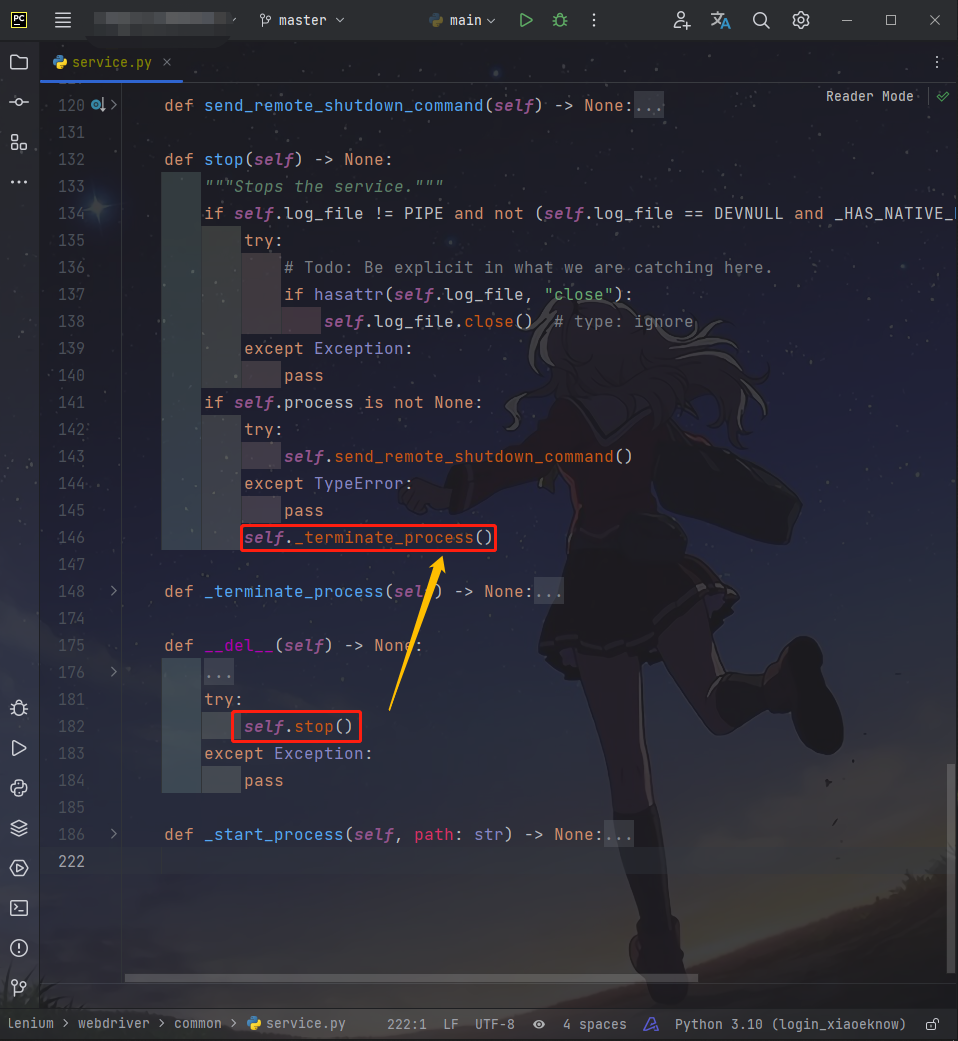
Task: Open the main run configuration dropdown
Action: point(463,20)
